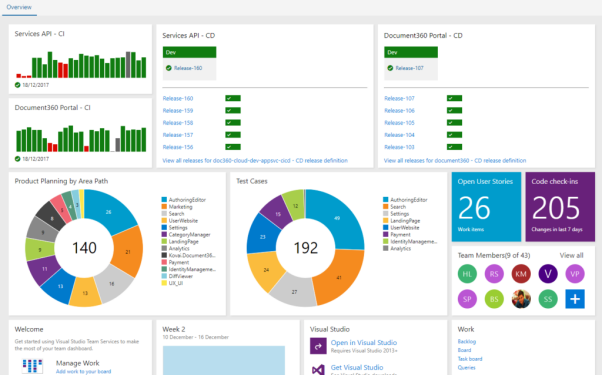Select the 41 slice in Test Cases donut
The height and width of the screenshot is (375, 602).
(x=339, y=277)
